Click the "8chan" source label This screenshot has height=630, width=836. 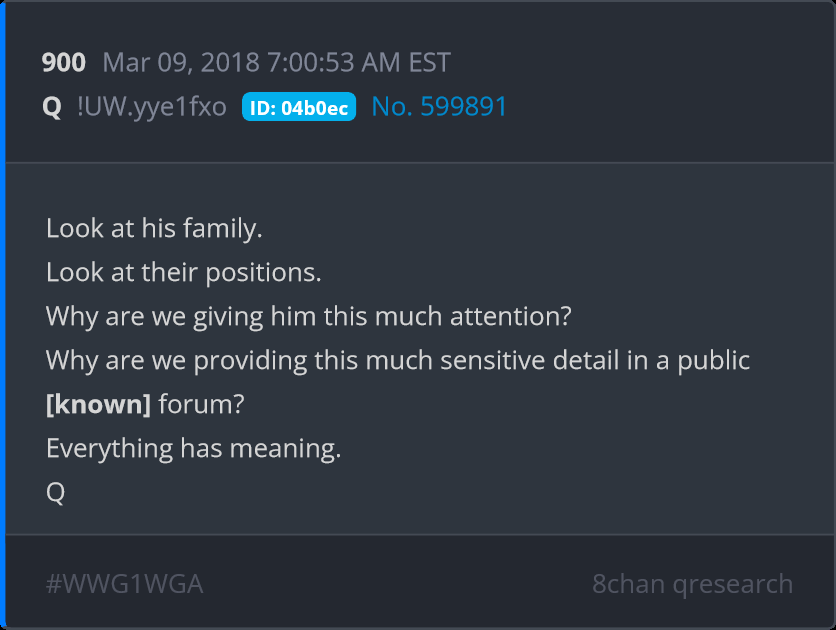pos(627,584)
